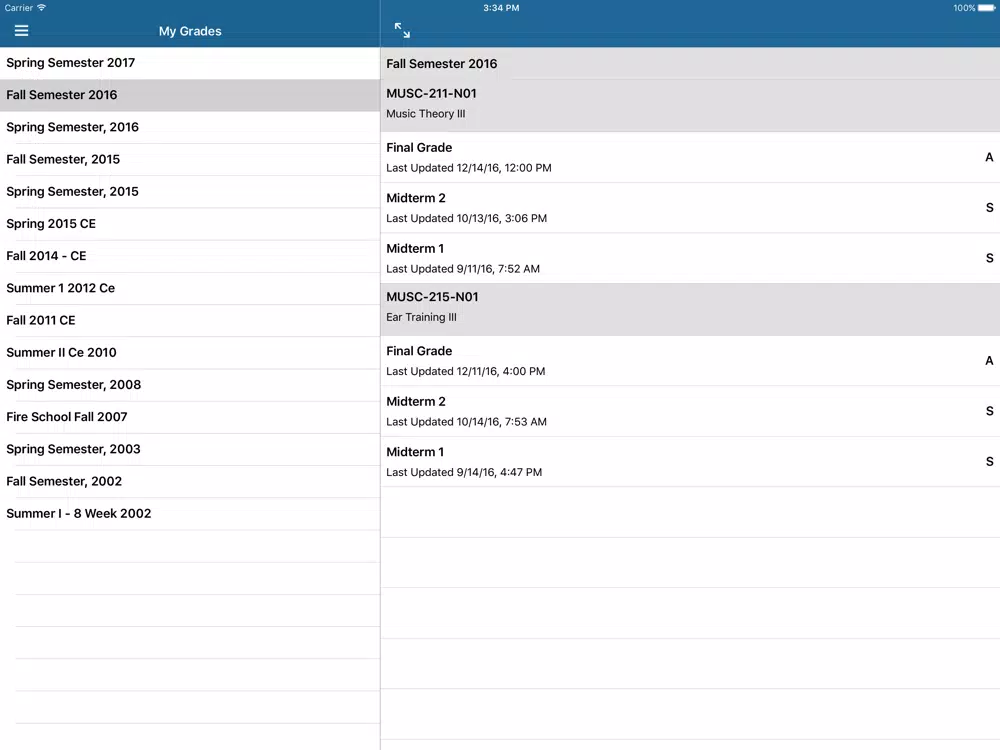
Task: Tap the 100% battery percentage
Action: [964, 8]
